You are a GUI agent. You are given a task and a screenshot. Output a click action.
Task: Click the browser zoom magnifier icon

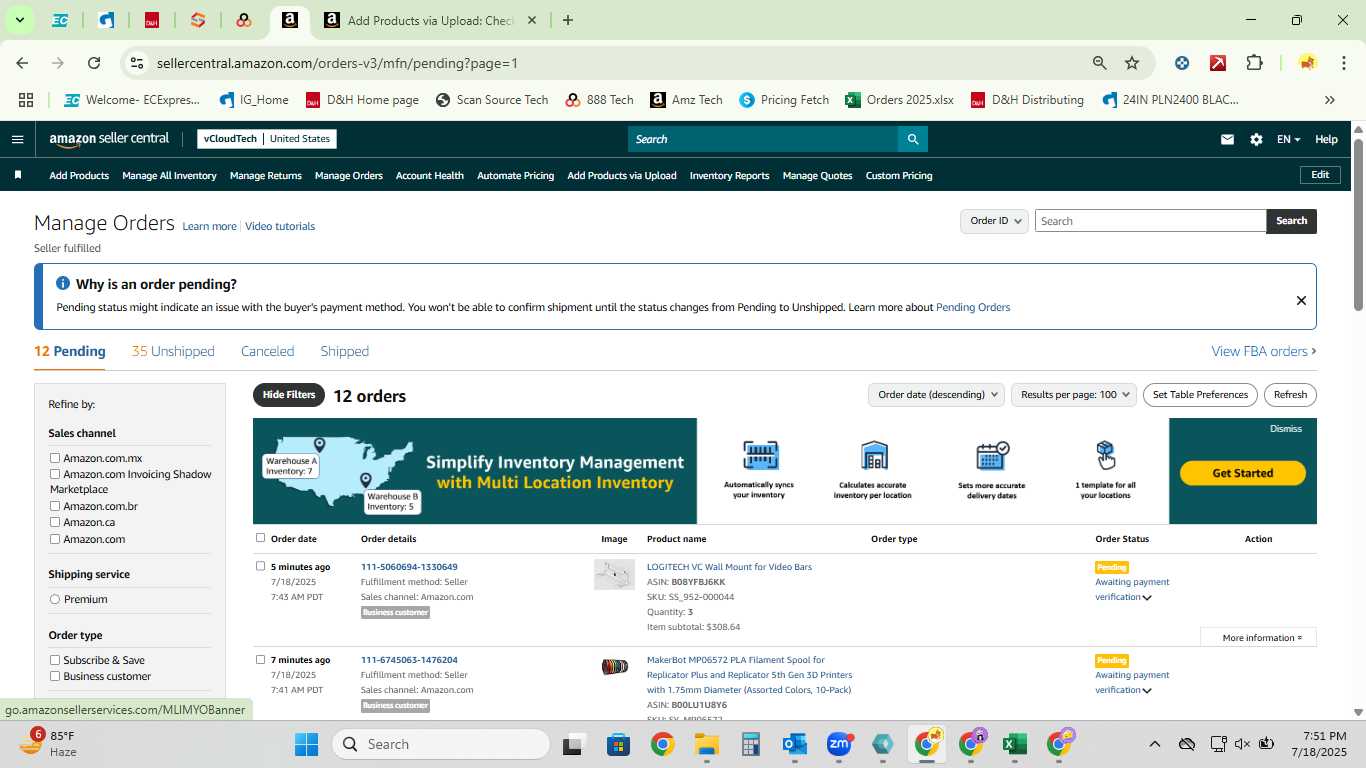(1100, 63)
